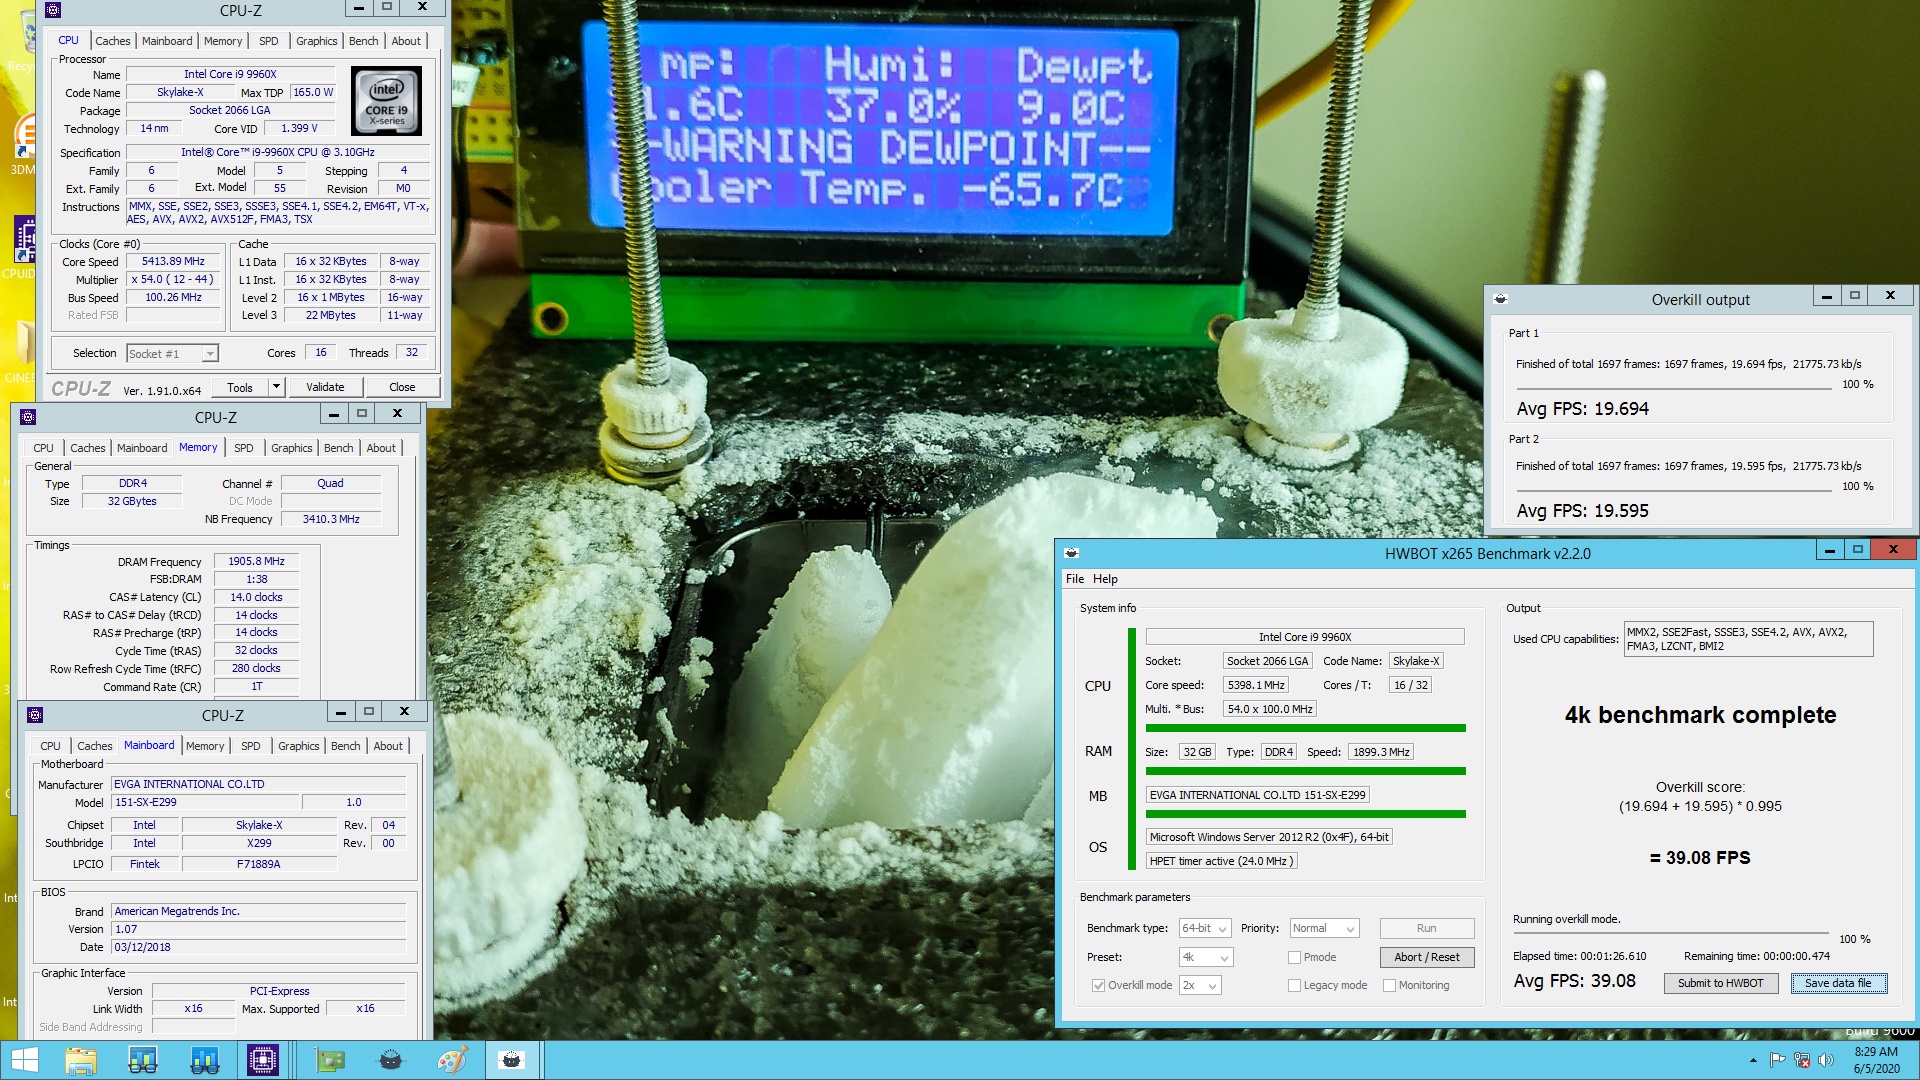Open the Windows Start button
The width and height of the screenshot is (1920, 1080).
pos(24,1060)
